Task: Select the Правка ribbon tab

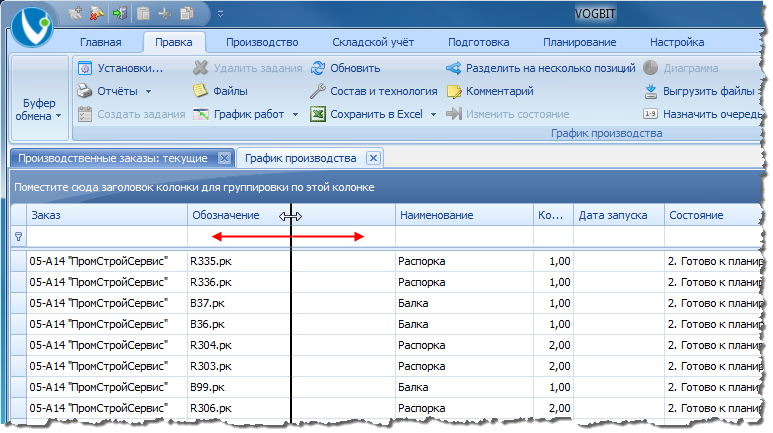Action: [174, 42]
